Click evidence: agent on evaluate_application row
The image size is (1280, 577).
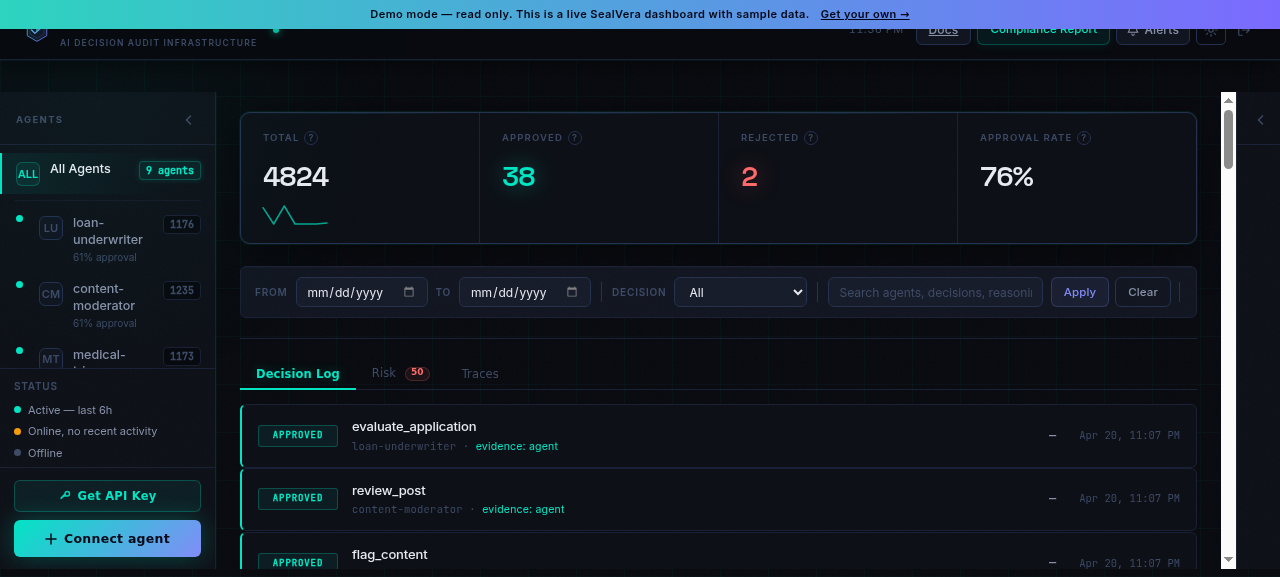click(x=517, y=446)
